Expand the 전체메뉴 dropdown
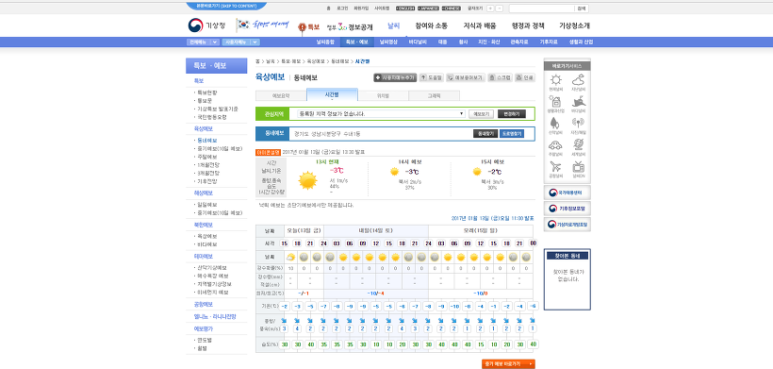 pyautogui.click(x=203, y=42)
